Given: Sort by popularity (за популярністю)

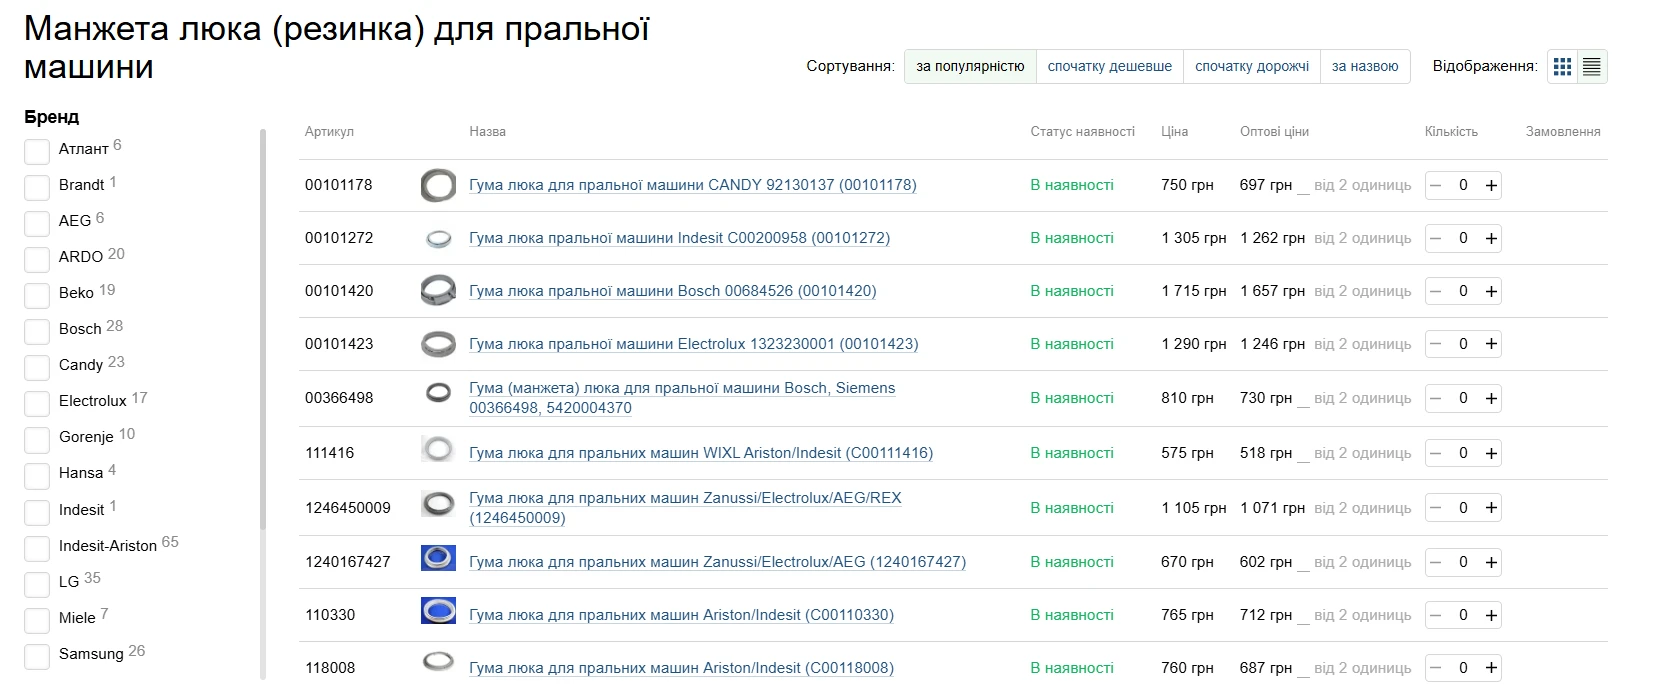Looking at the screenshot, I should pyautogui.click(x=970, y=66).
